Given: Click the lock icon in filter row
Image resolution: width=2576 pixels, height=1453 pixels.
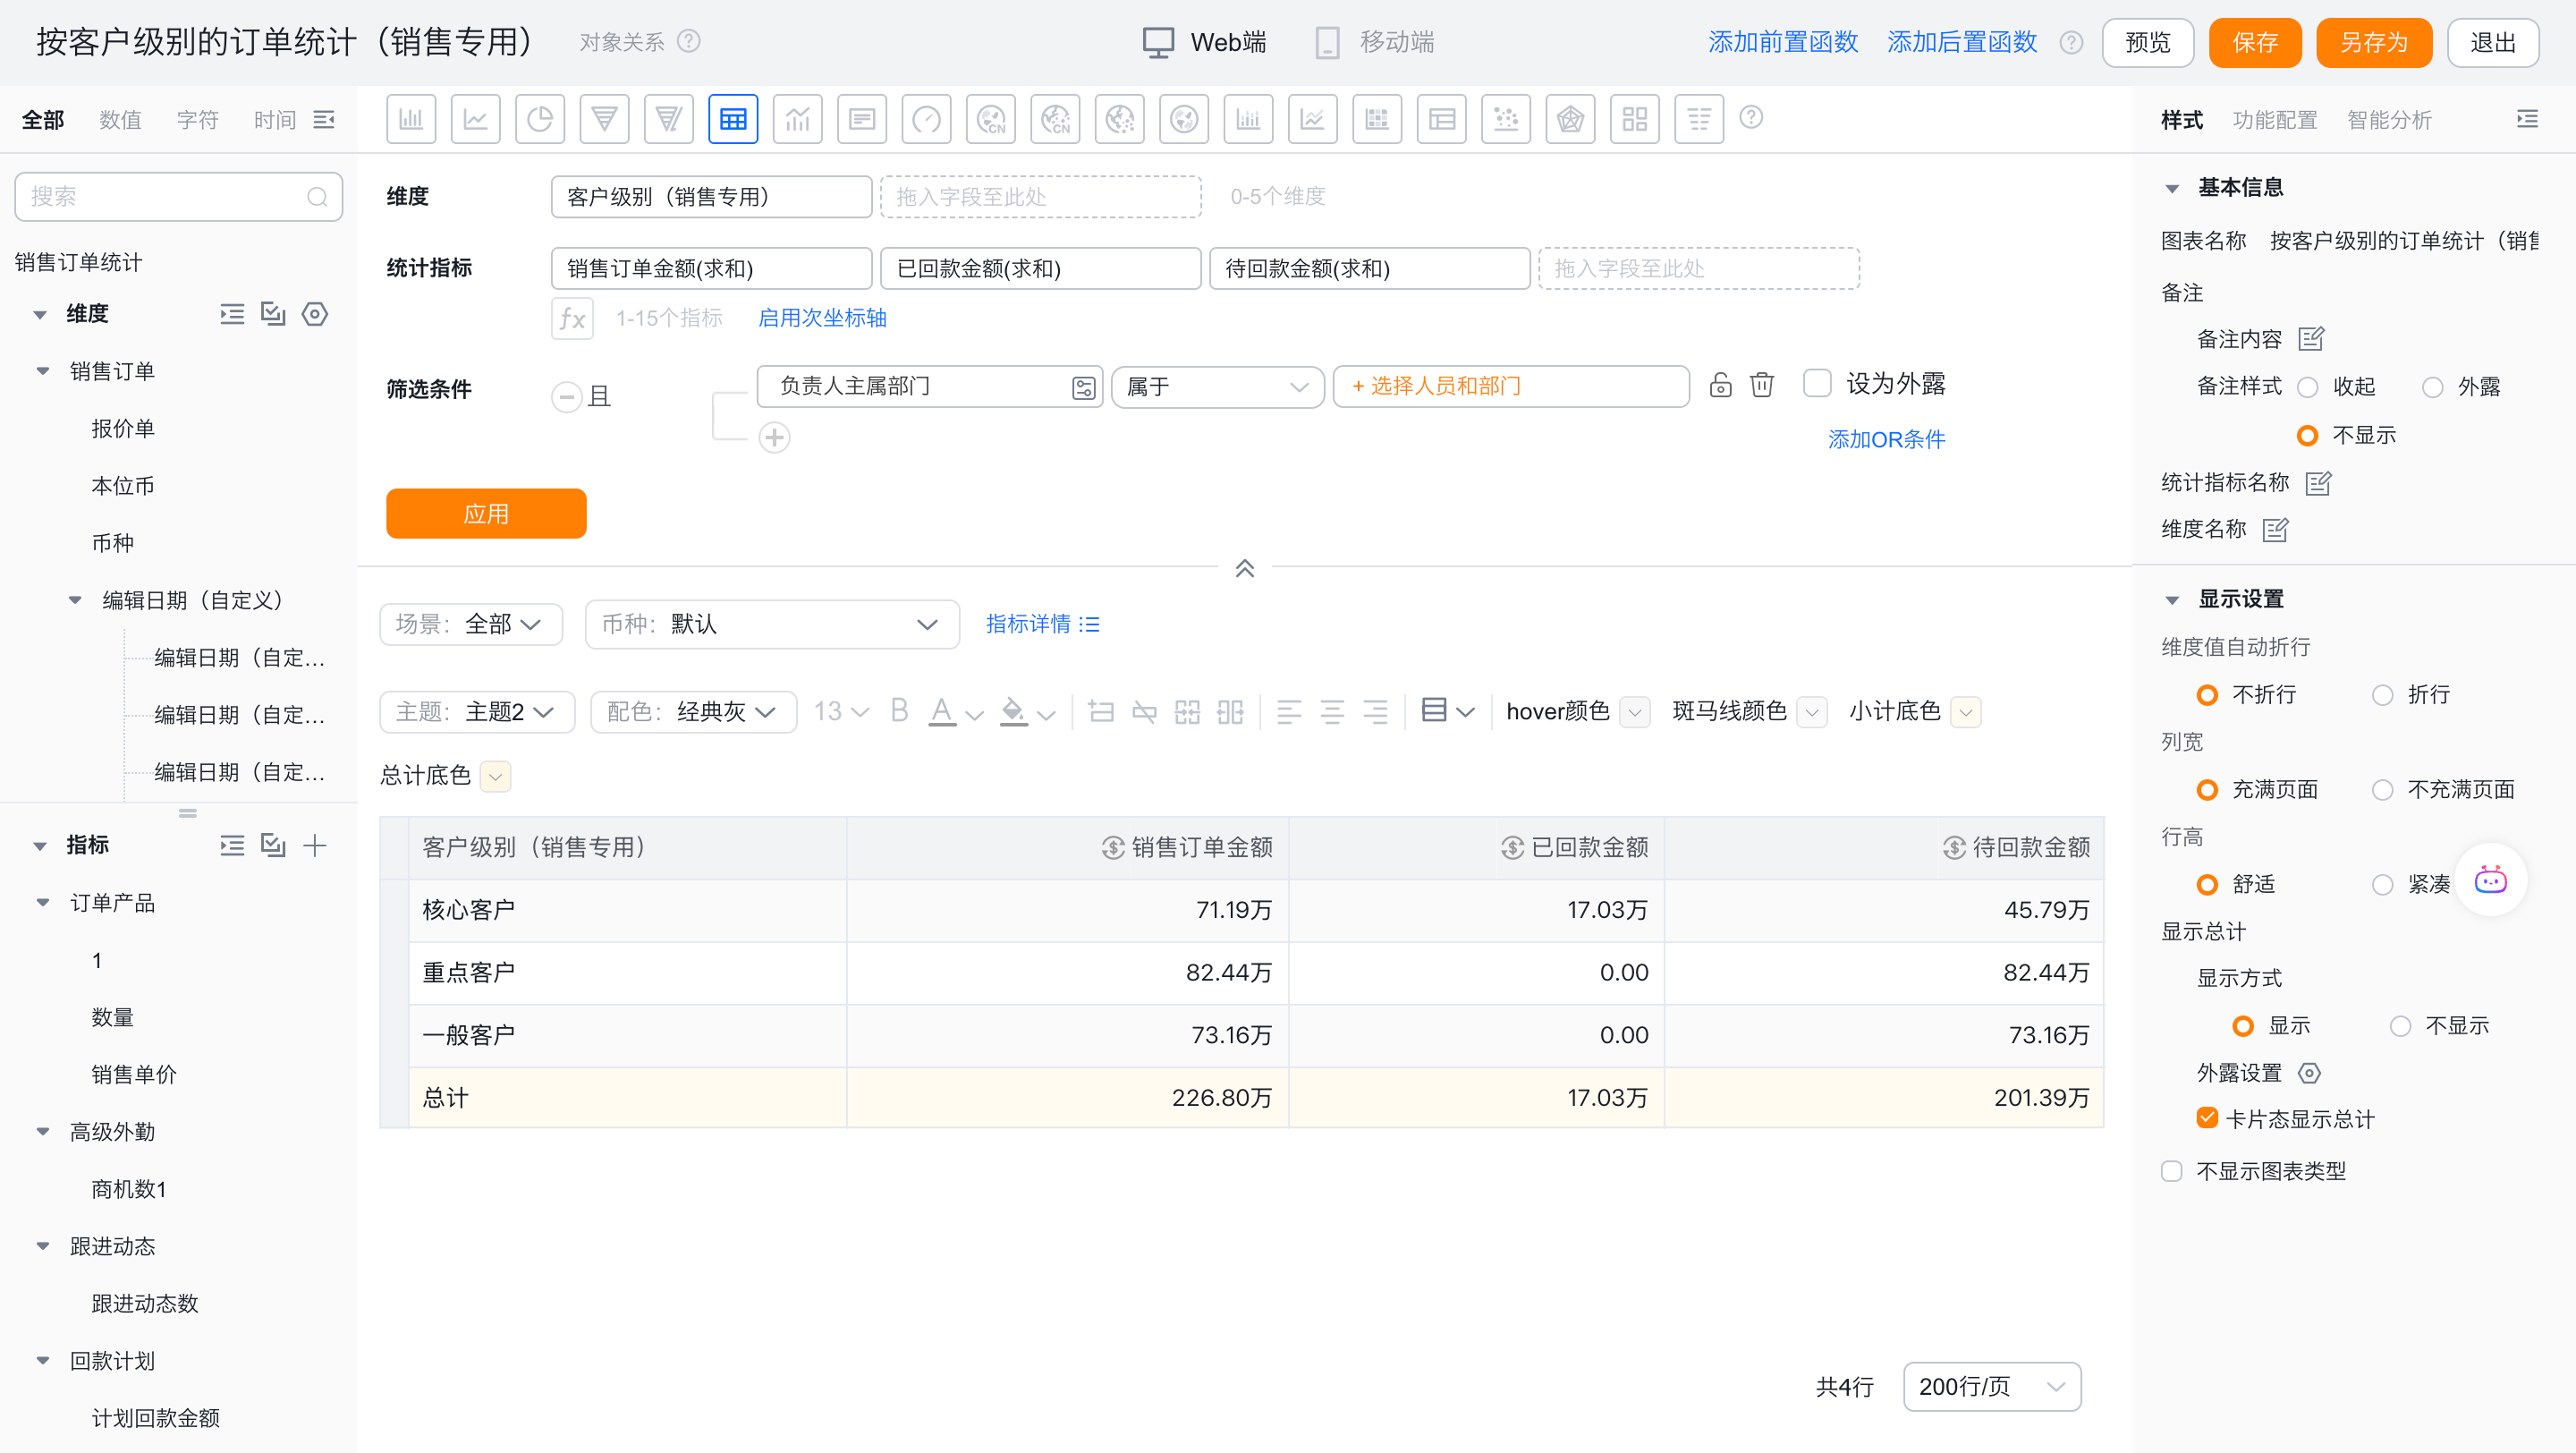Looking at the screenshot, I should (1720, 385).
